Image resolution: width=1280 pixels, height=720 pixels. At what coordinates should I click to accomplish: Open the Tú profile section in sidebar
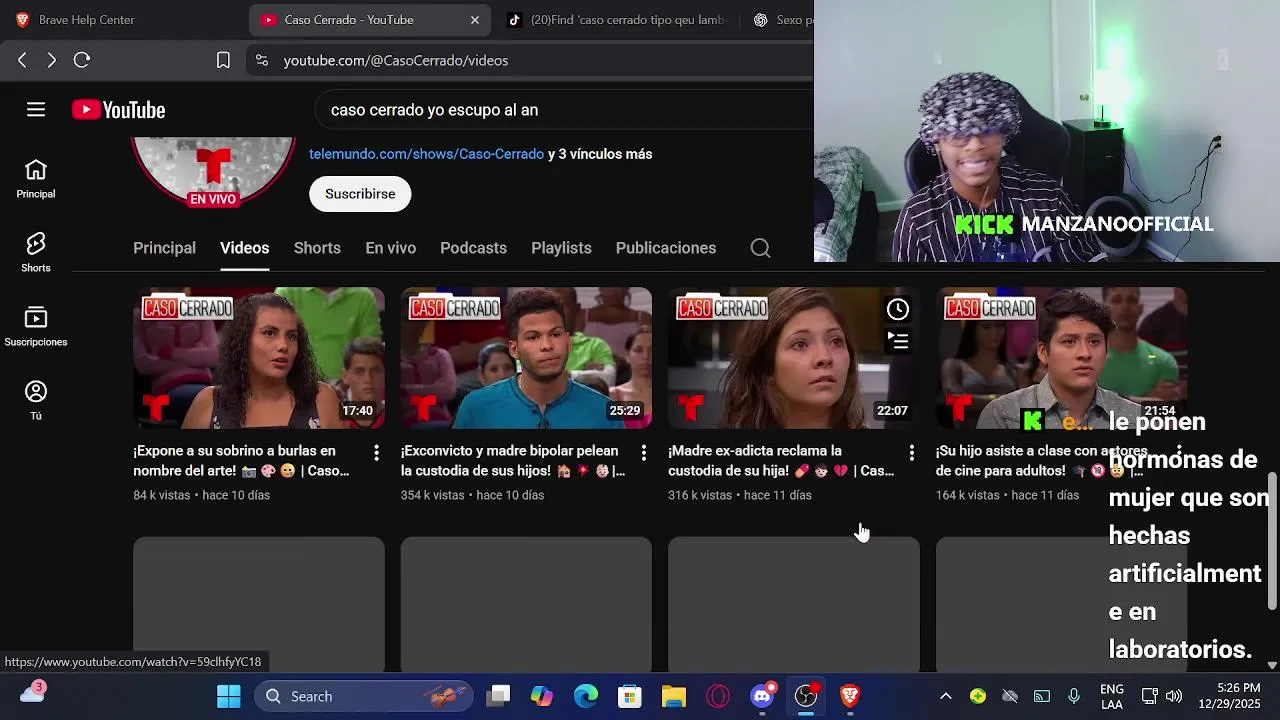pos(36,402)
